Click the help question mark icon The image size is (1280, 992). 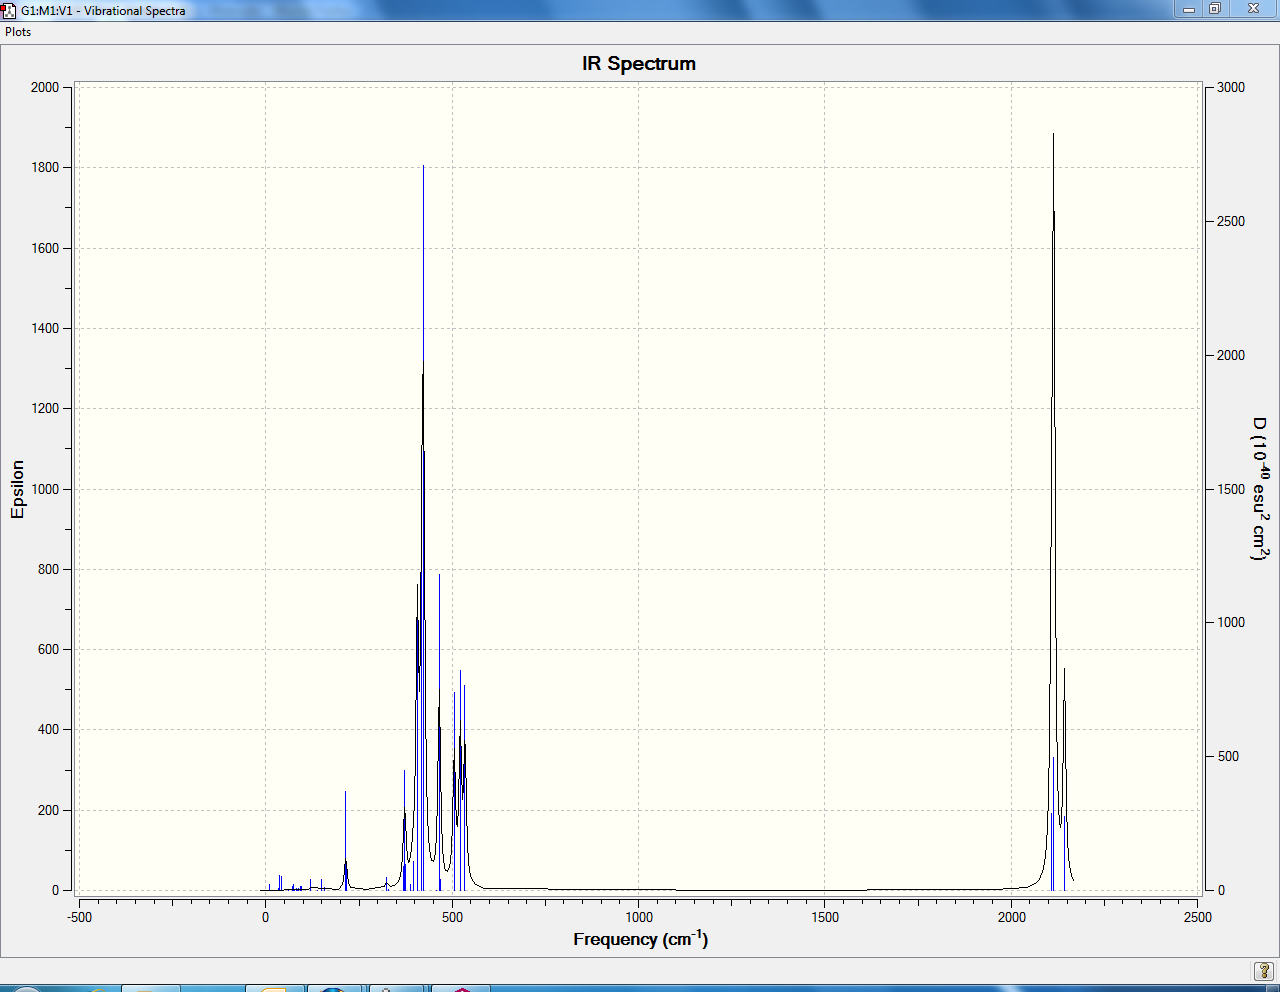coord(1264,971)
